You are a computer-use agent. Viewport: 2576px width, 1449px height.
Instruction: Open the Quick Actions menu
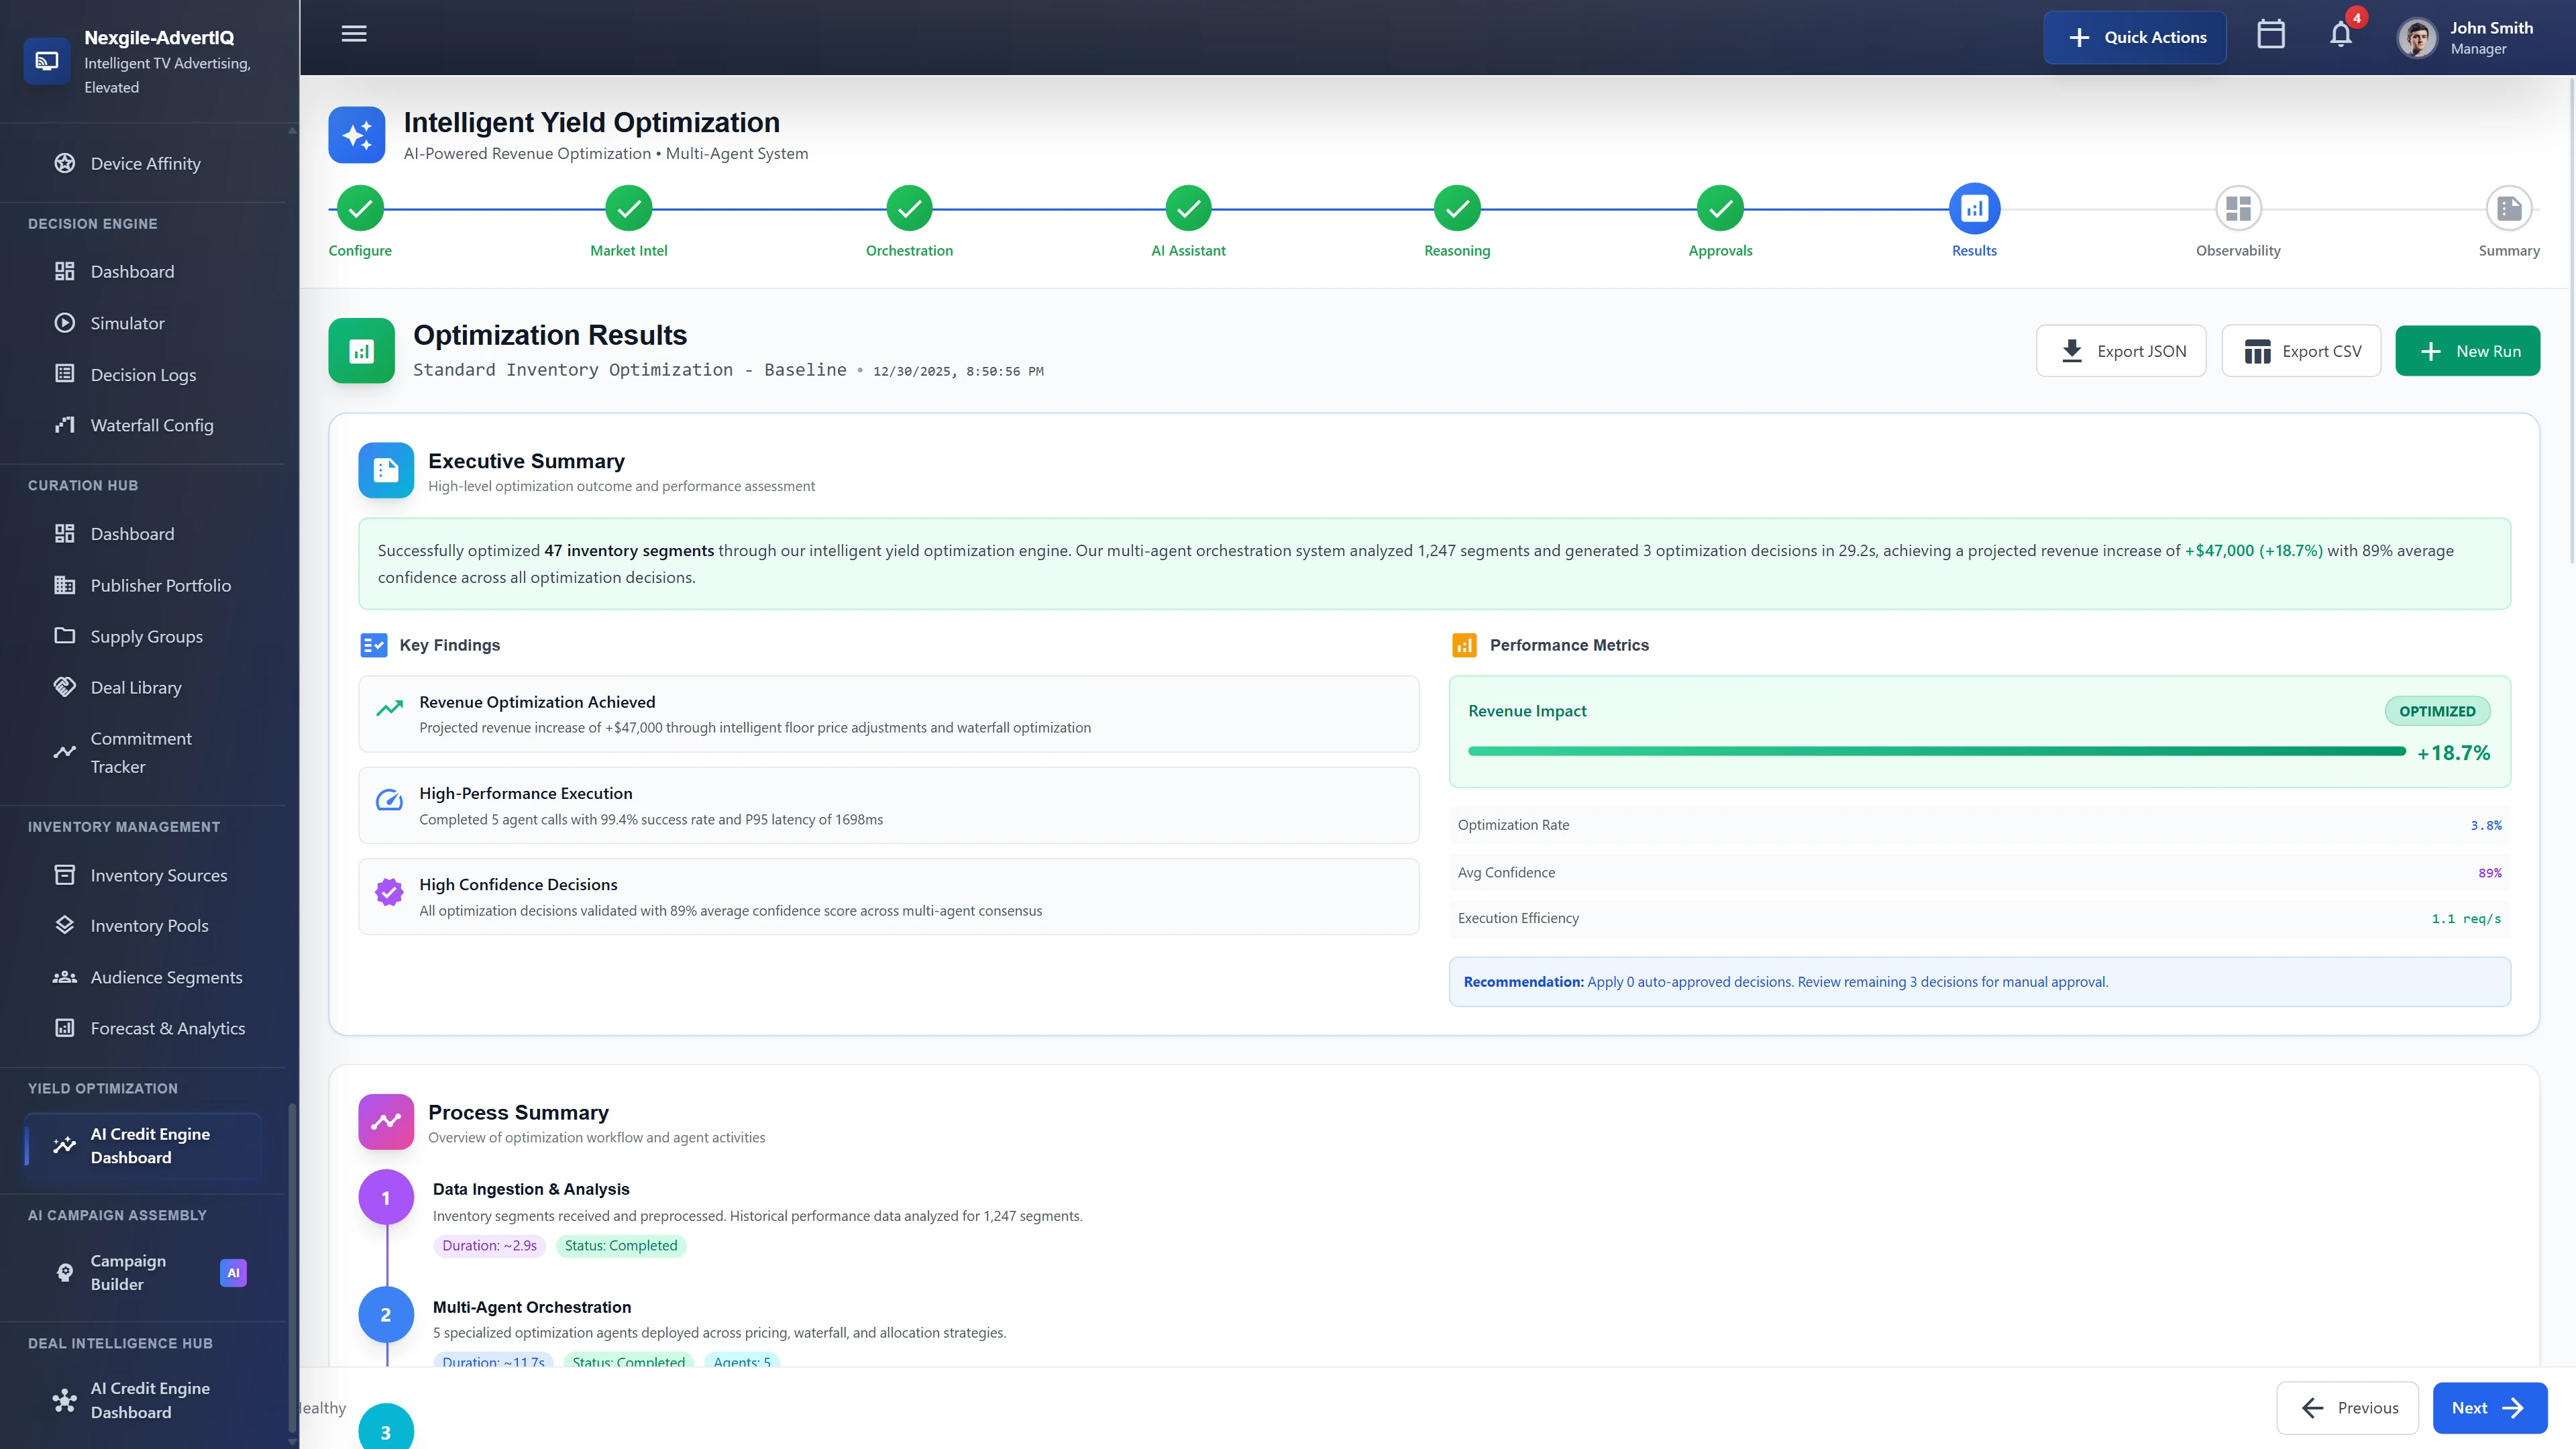(x=2135, y=37)
